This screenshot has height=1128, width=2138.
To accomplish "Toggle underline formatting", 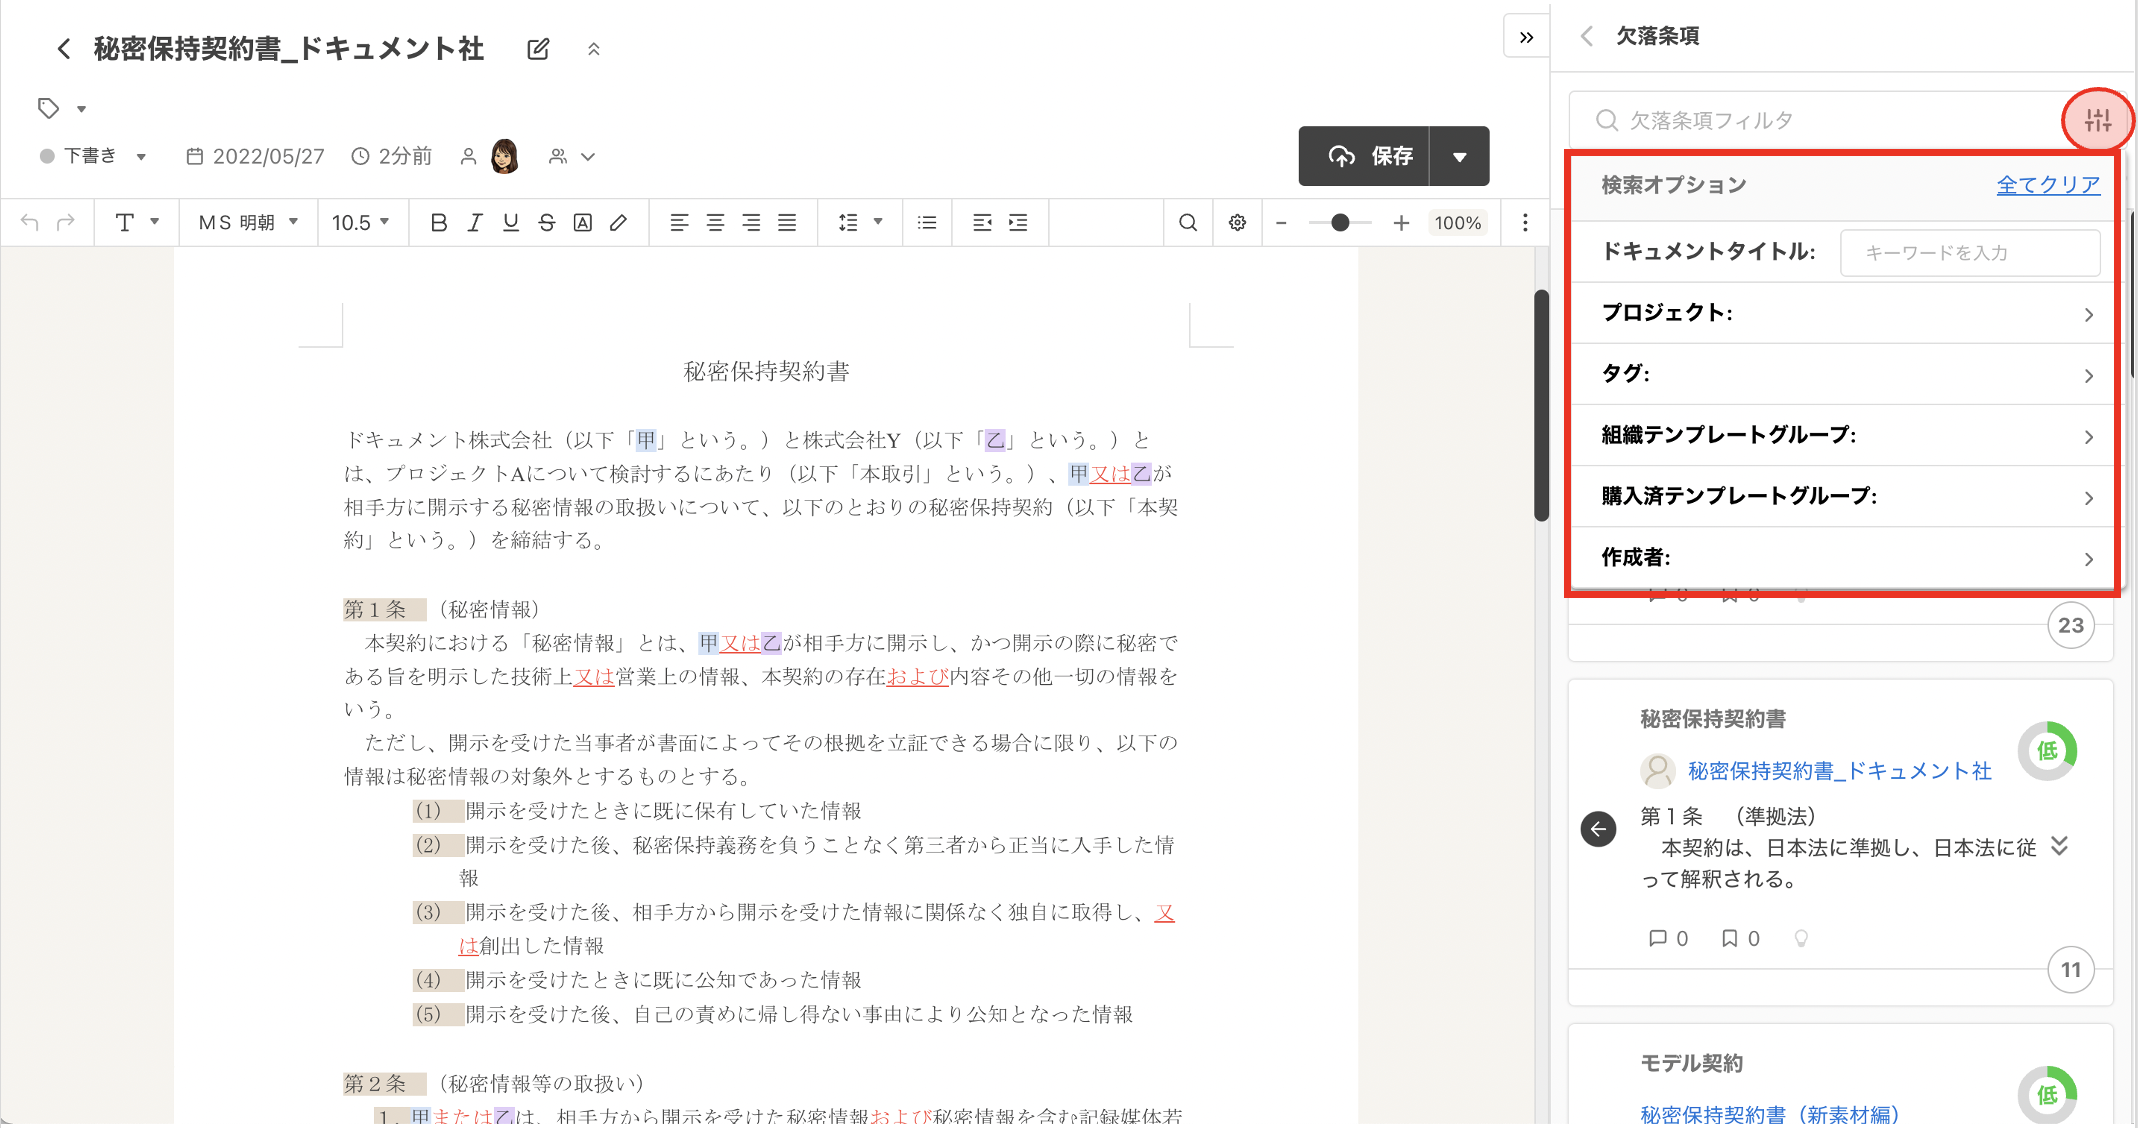I will [510, 223].
